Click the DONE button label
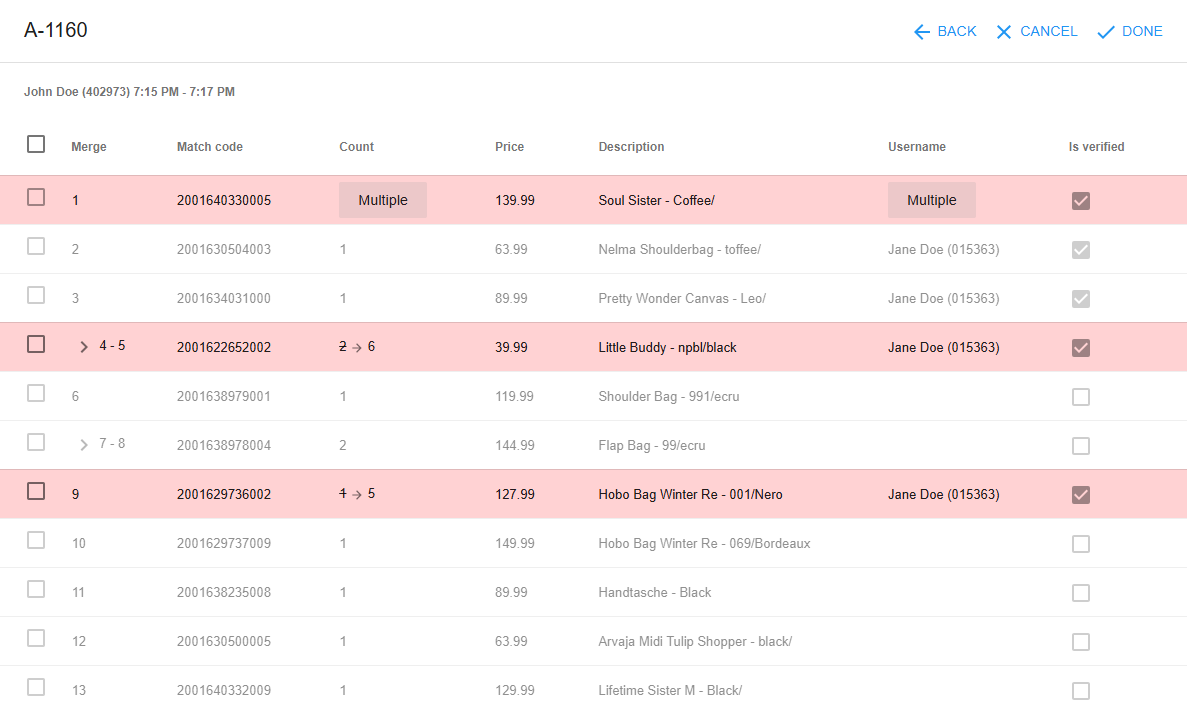Viewport: 1187px width, 708px height. (1142, 32)
